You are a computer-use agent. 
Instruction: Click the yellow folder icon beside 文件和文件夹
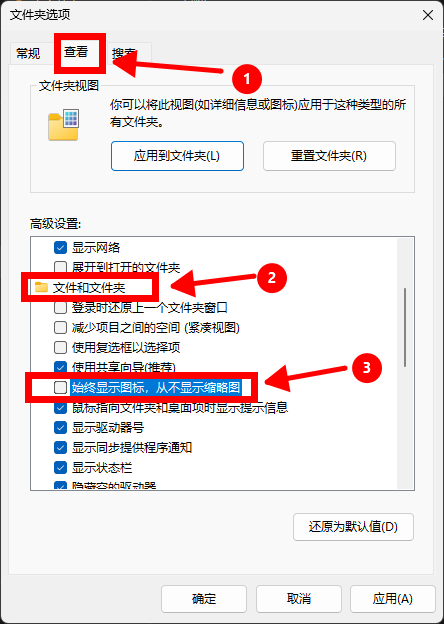41,287
